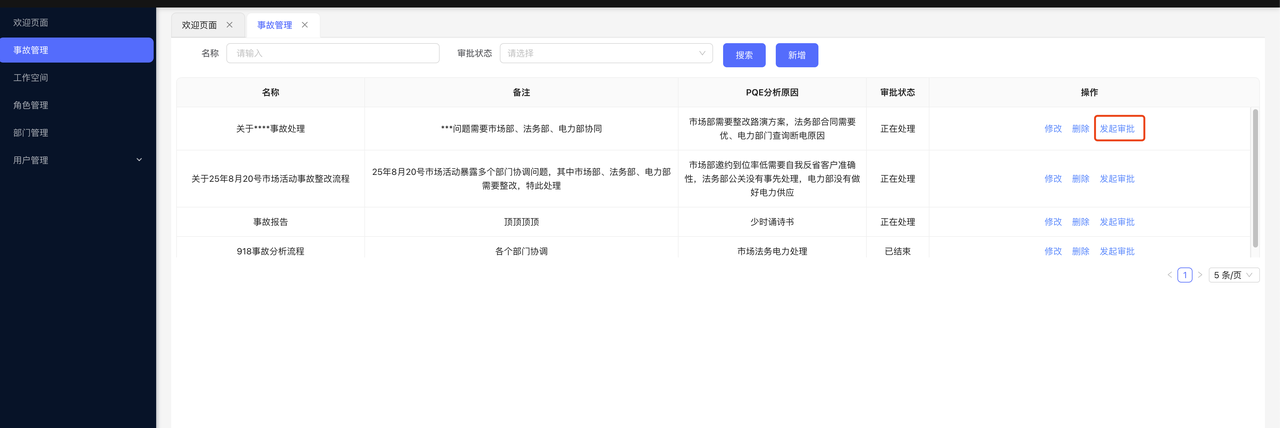The height and width of the screenshot is (428, 1280).
Task: Close the 欢迎页面 tab
Action: [229, 25]
